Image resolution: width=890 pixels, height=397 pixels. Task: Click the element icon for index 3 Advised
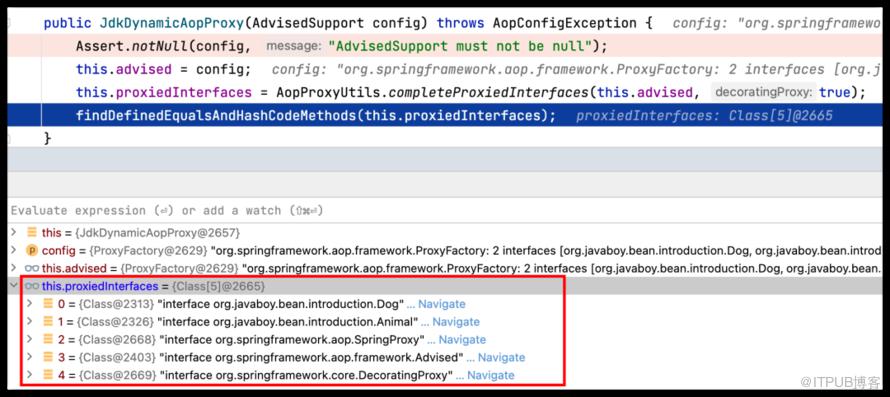(x=48, y=357)
